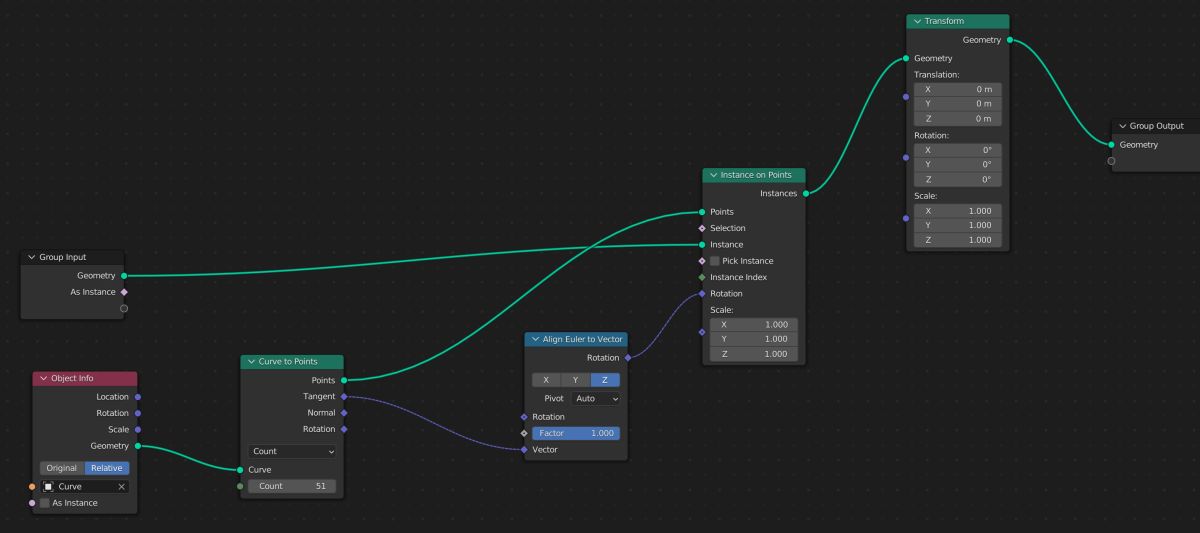
Task: Click the empty input socket of Group Output
Action: pos(1111,161)
